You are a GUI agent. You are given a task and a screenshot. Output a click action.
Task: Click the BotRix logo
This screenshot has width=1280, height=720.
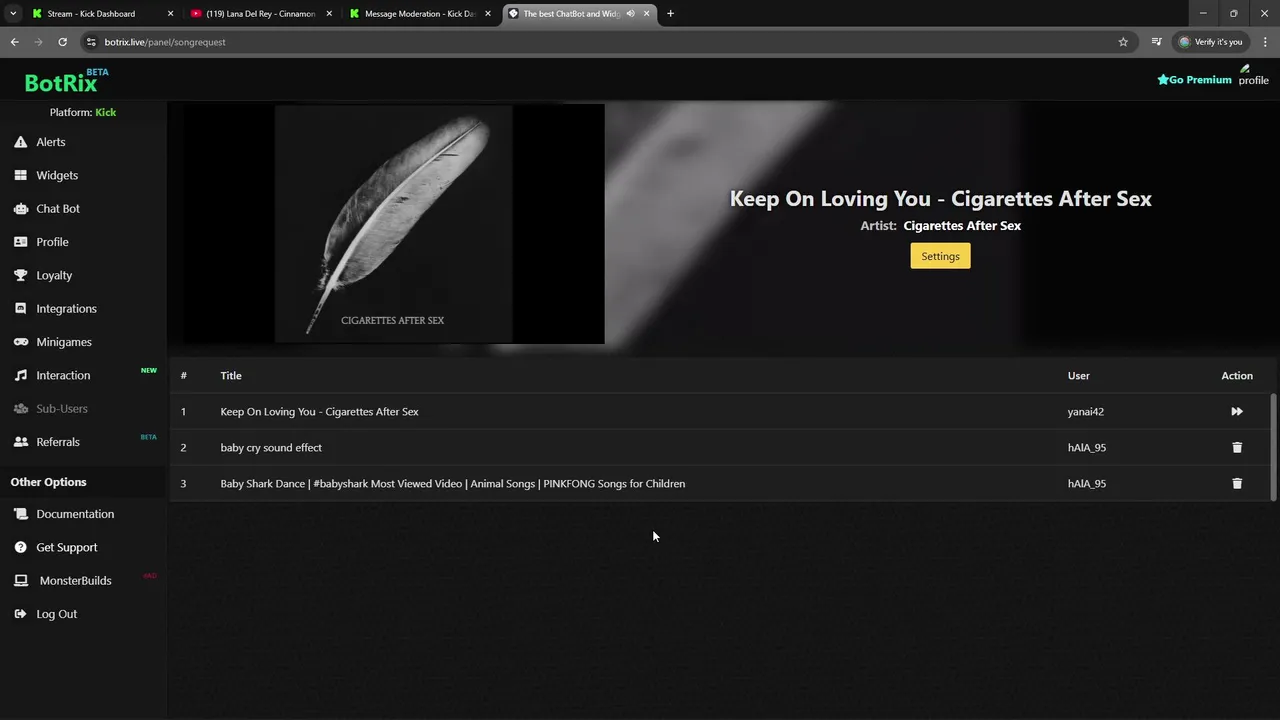tap(66, 81)
